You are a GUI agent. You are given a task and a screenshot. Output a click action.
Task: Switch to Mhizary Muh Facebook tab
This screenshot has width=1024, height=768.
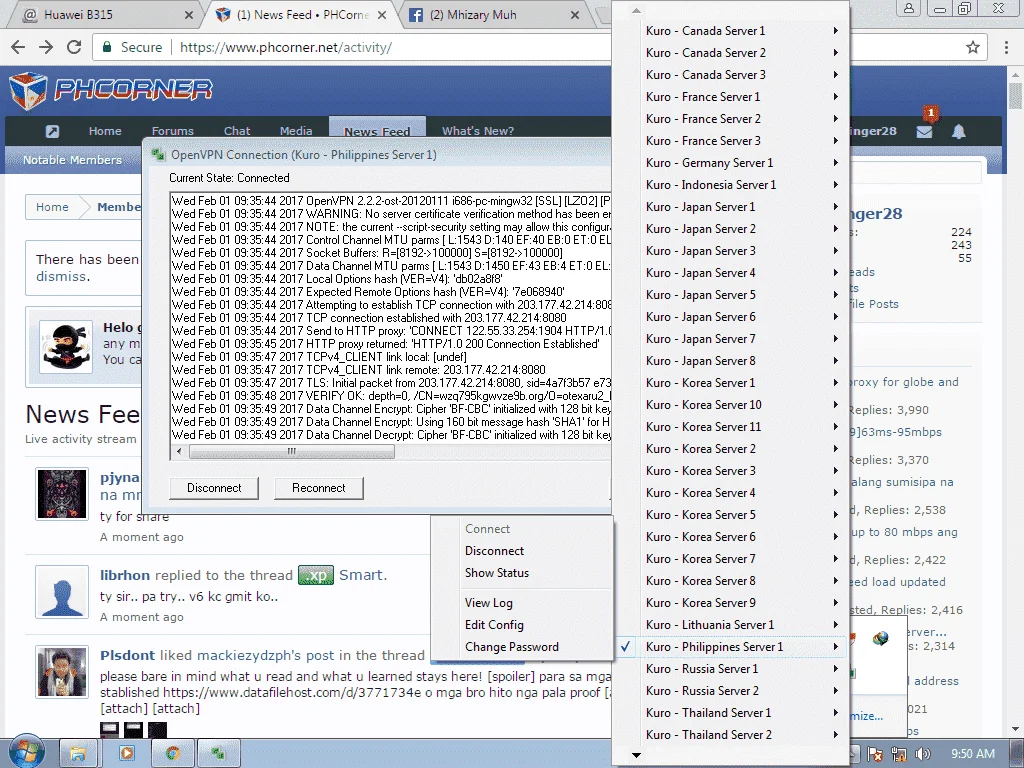point(493,14)
